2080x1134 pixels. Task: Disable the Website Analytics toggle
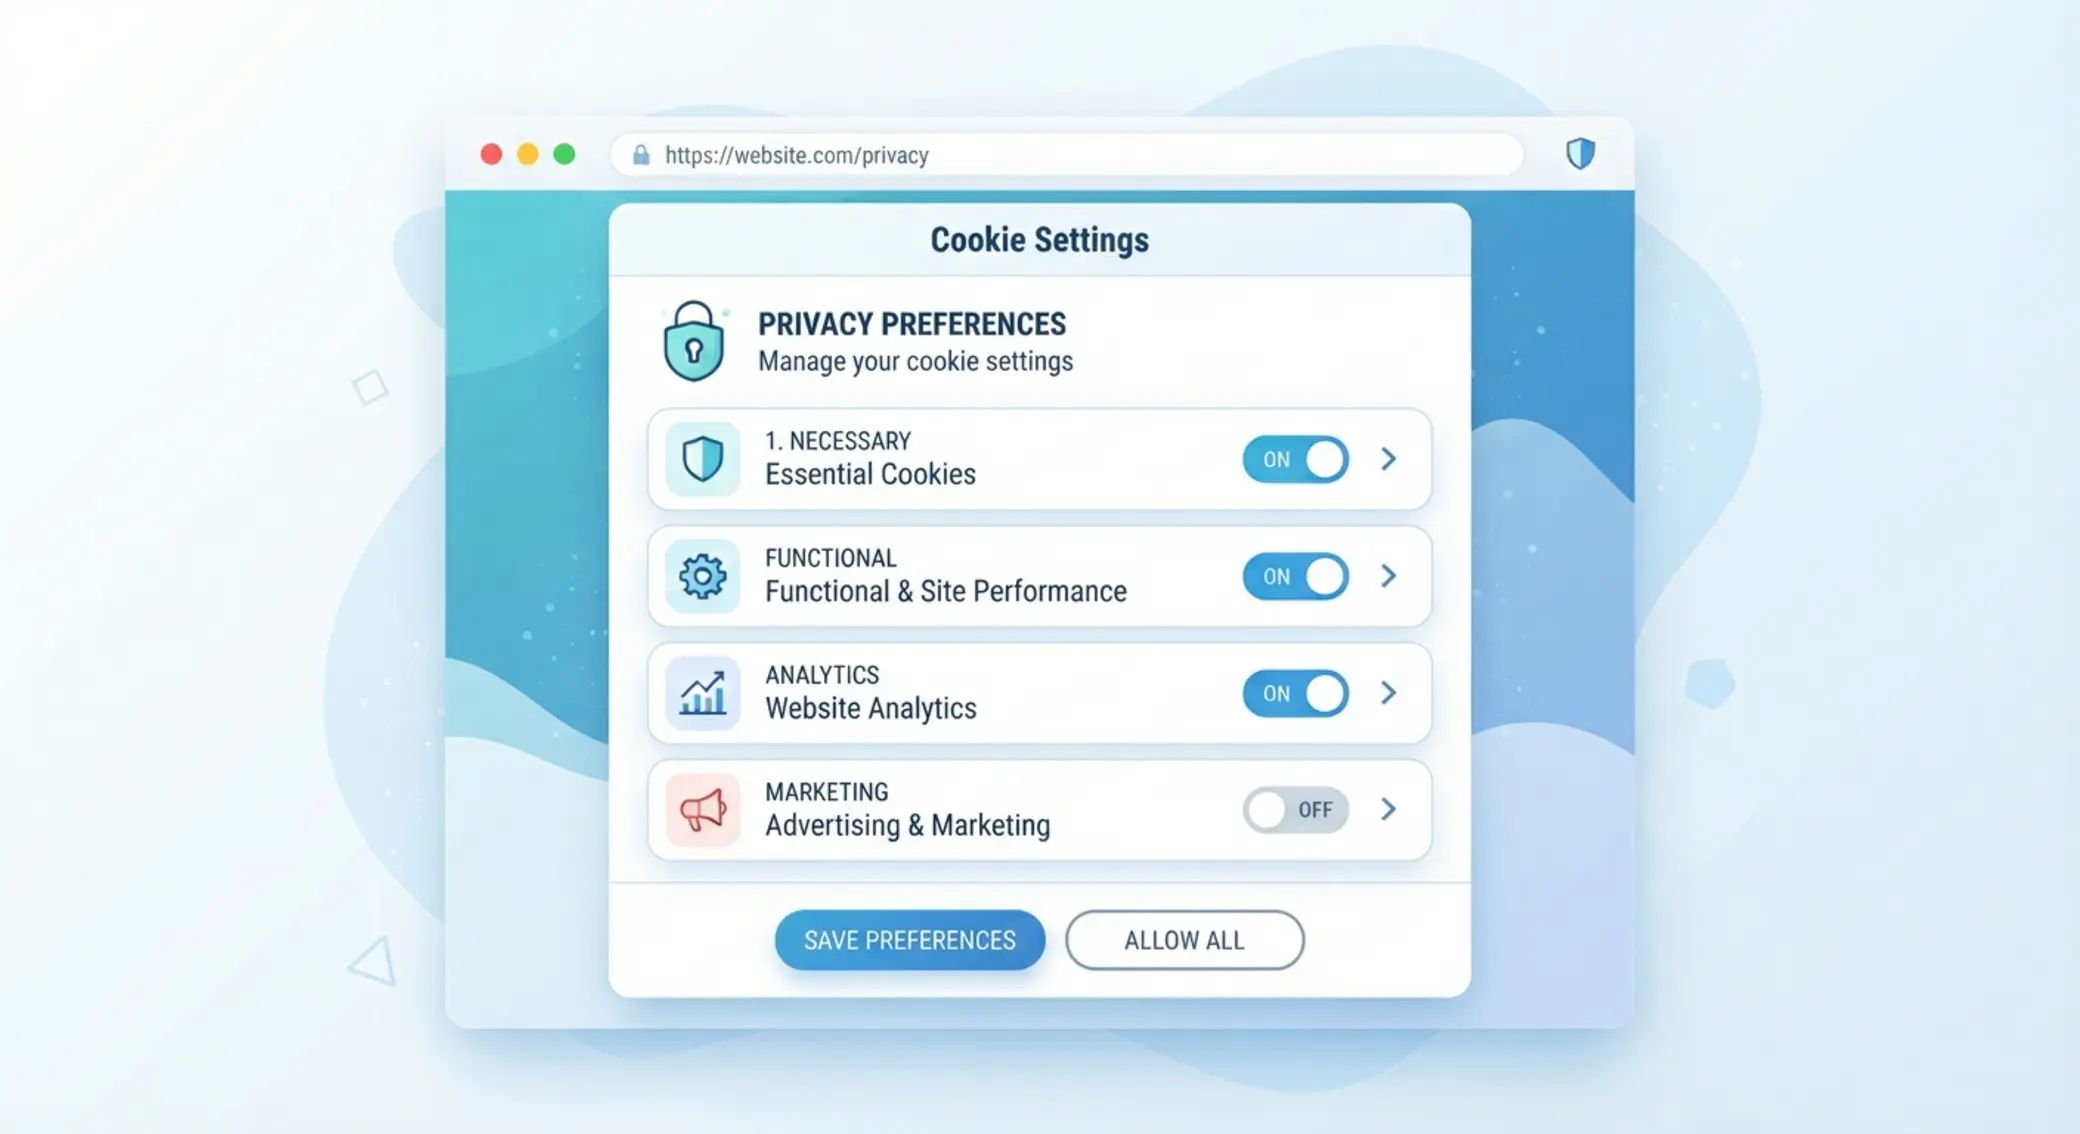[1295, 693]
